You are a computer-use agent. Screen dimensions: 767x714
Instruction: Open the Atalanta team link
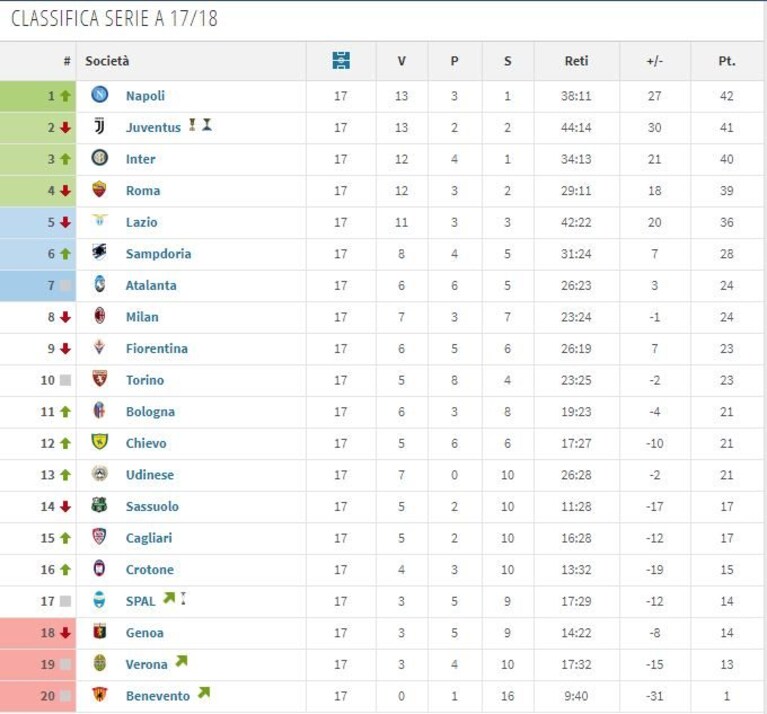pyautogui.click(x=151, y=286)
